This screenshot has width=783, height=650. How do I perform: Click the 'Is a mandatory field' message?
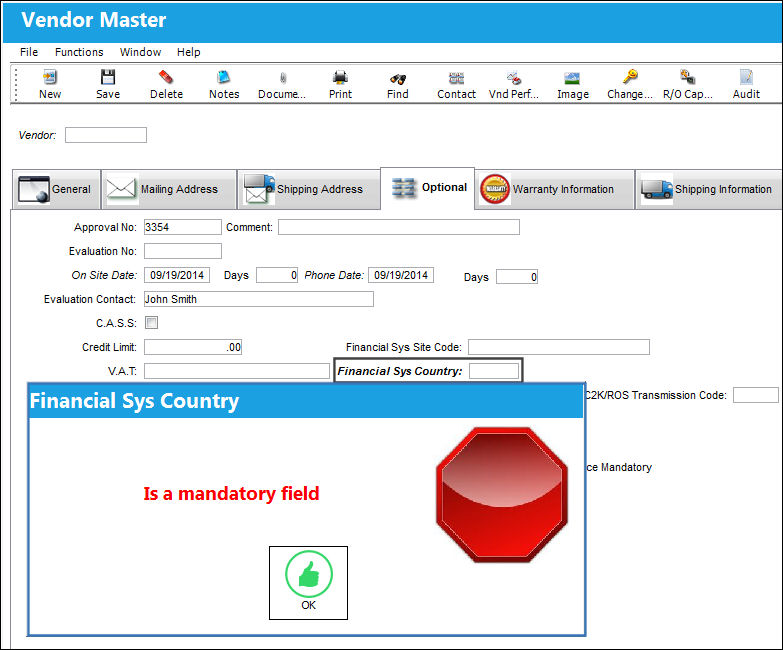tap(231, 494)
